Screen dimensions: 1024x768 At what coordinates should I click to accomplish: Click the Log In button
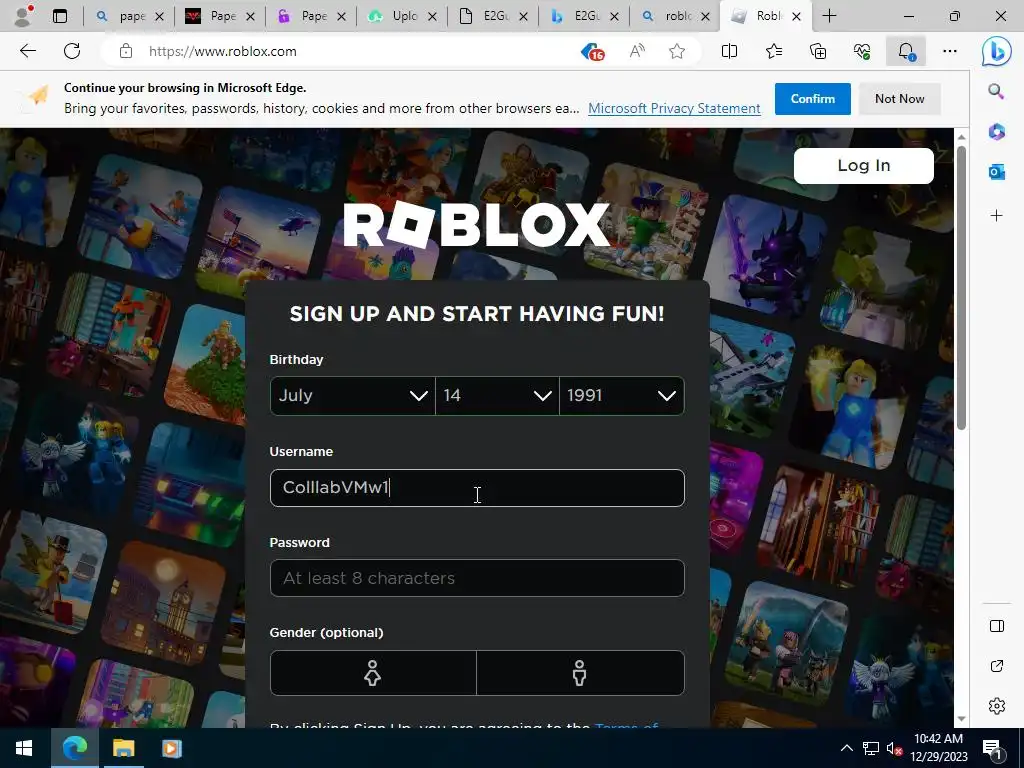[863, 166]
